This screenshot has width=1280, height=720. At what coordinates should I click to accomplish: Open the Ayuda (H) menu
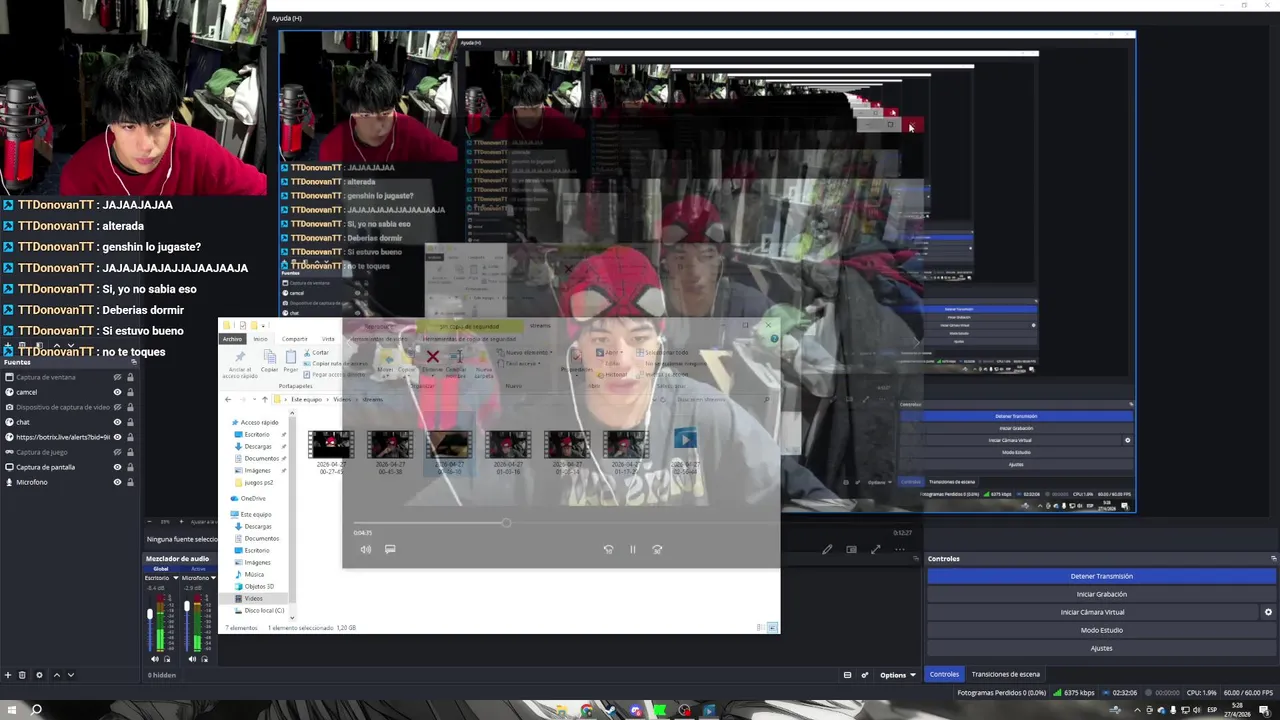pos(287,18)
